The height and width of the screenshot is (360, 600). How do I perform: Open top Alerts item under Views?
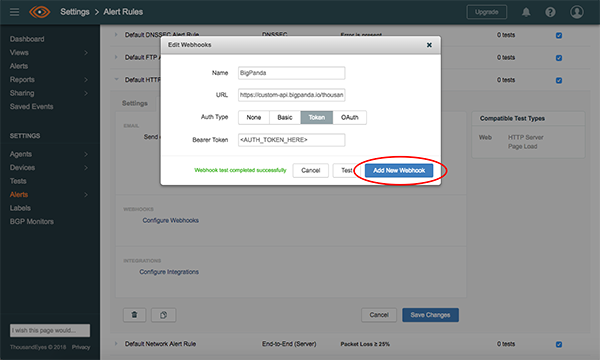[x=19, y=66]
